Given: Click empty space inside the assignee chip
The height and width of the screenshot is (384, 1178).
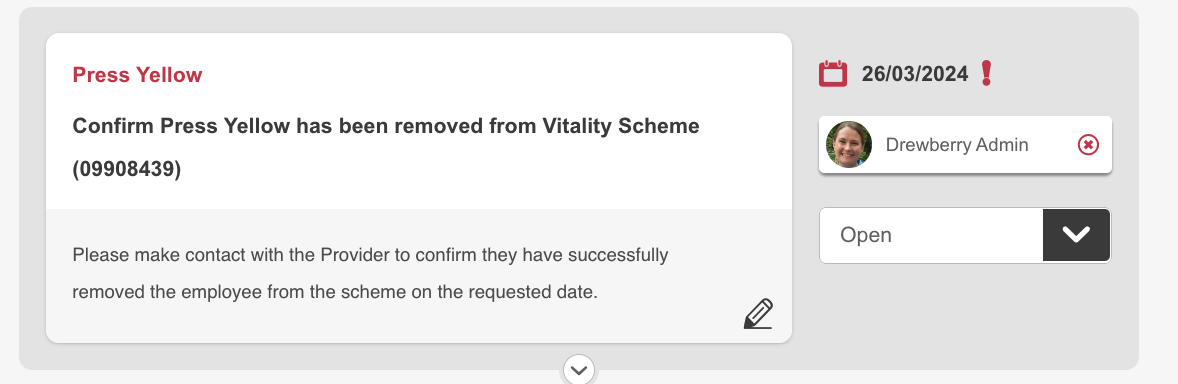Looking at the screenshot, I should pyautogui.click(x=1052, y=144).
